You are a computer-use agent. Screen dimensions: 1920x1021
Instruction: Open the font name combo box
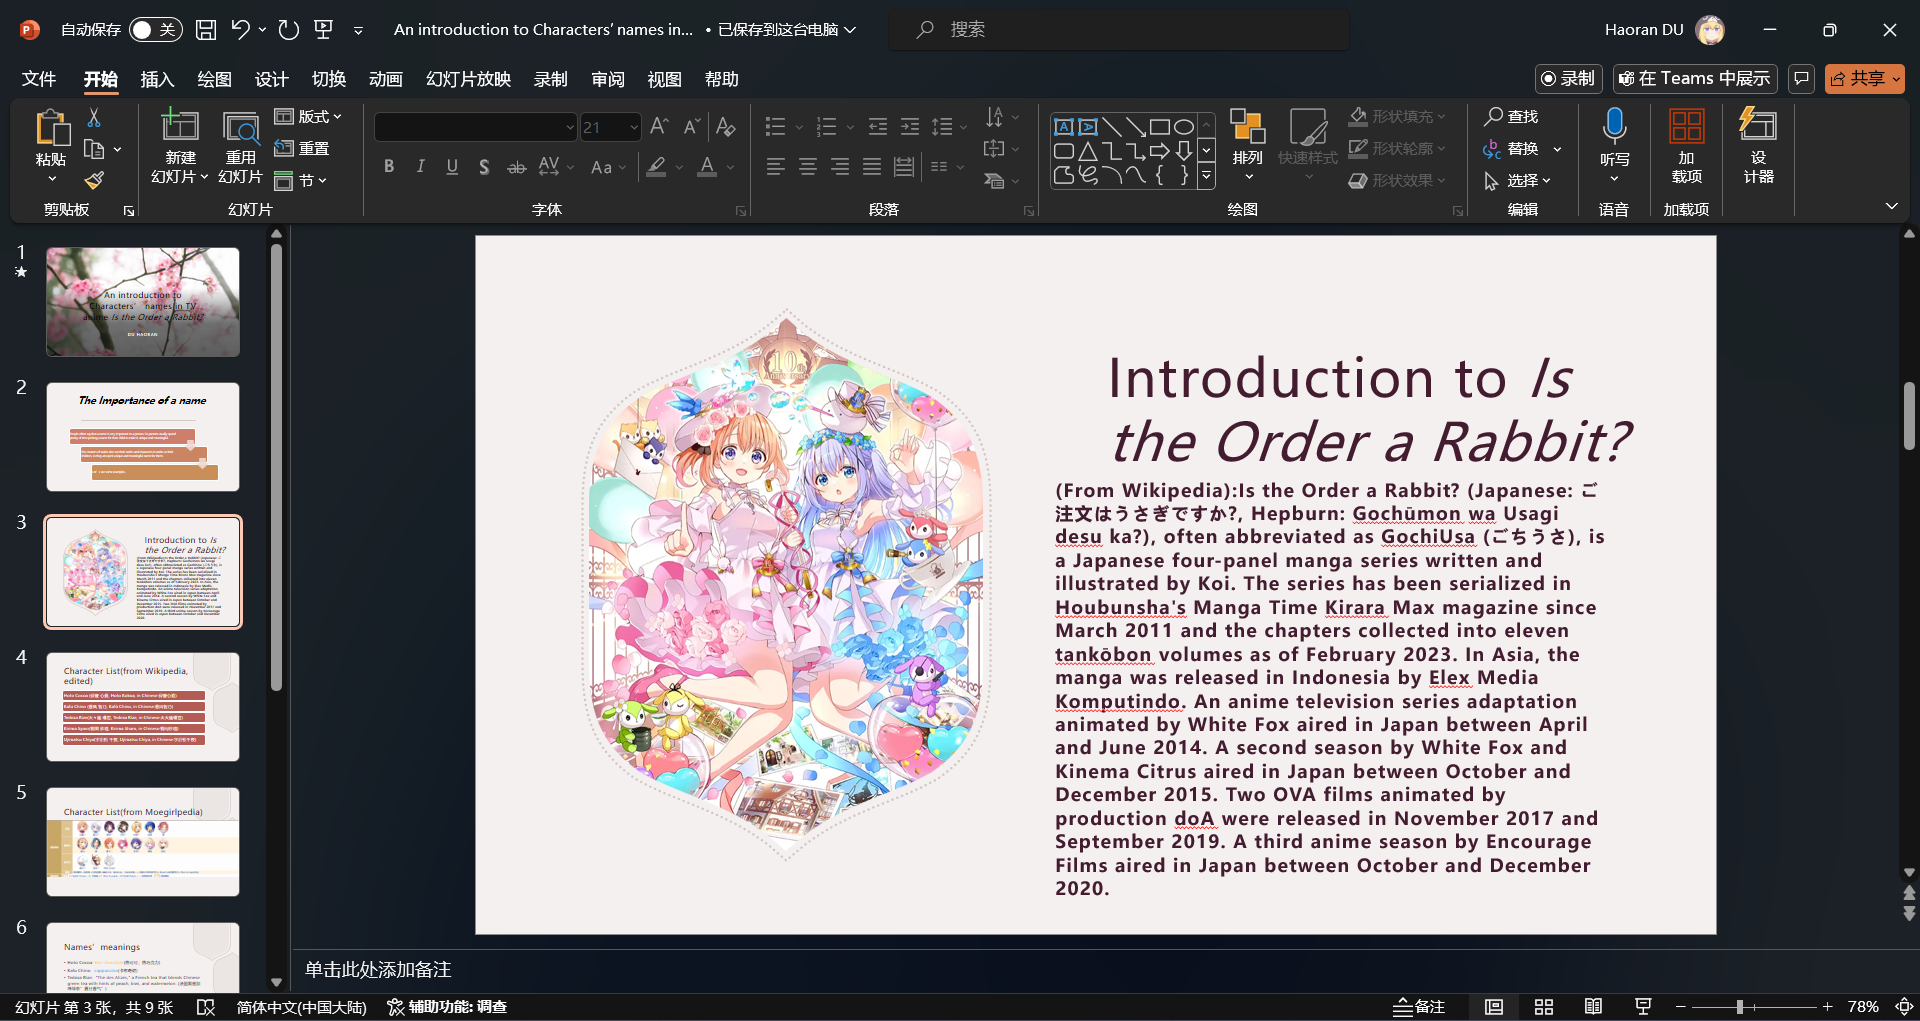[x=476, y=127]
